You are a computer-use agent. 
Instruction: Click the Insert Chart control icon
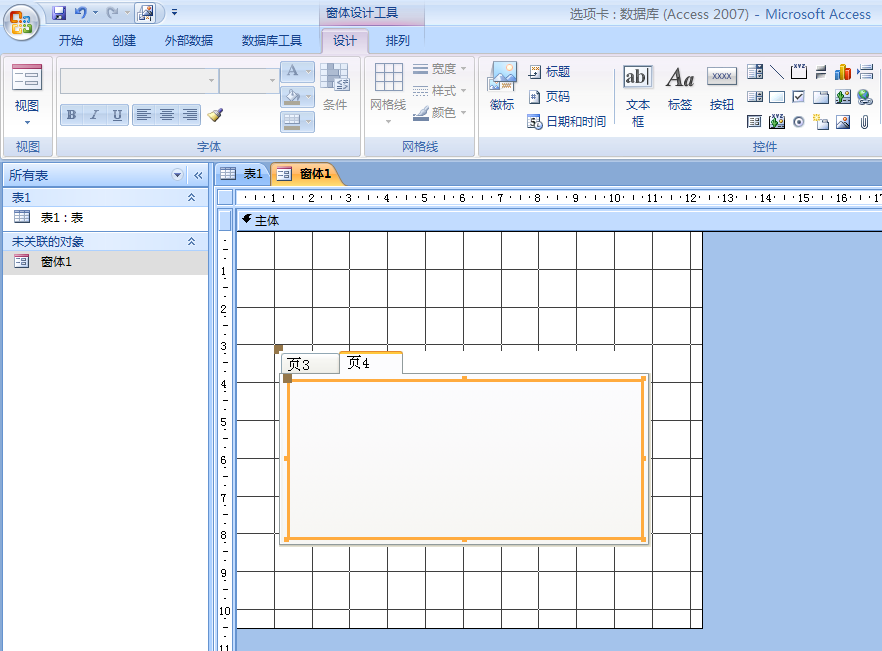point(843,72)
